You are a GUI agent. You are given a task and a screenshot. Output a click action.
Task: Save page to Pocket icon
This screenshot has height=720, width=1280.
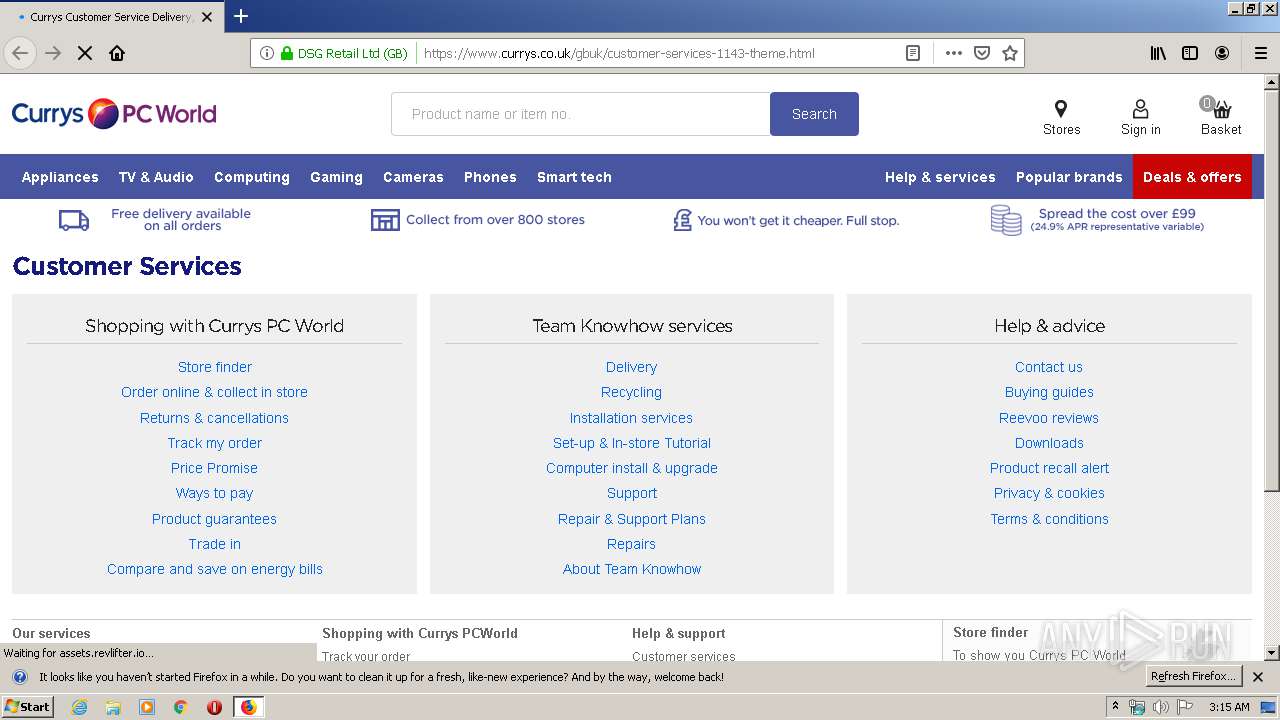click(982, 53)
